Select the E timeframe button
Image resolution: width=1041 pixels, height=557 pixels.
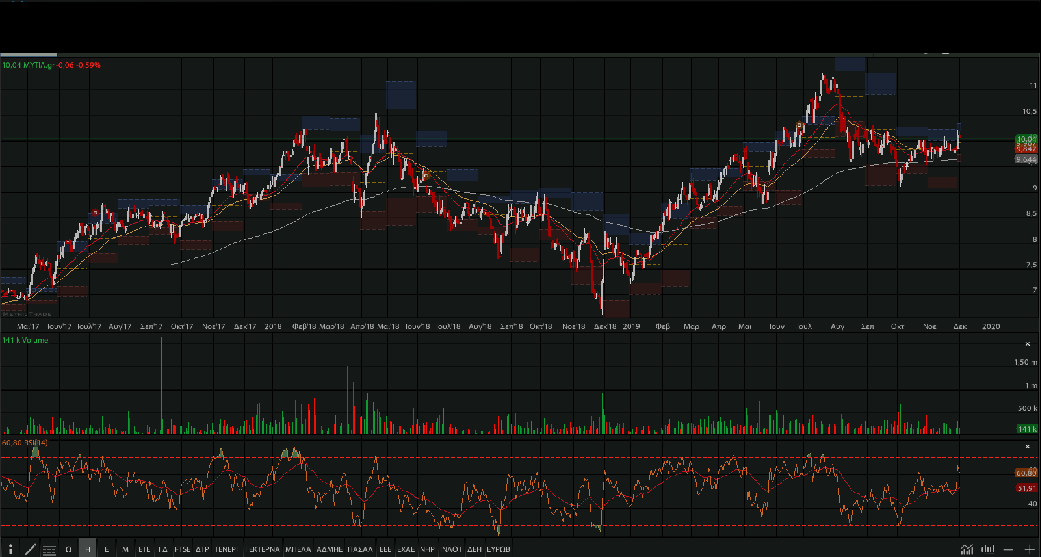[x=106, y=549]
